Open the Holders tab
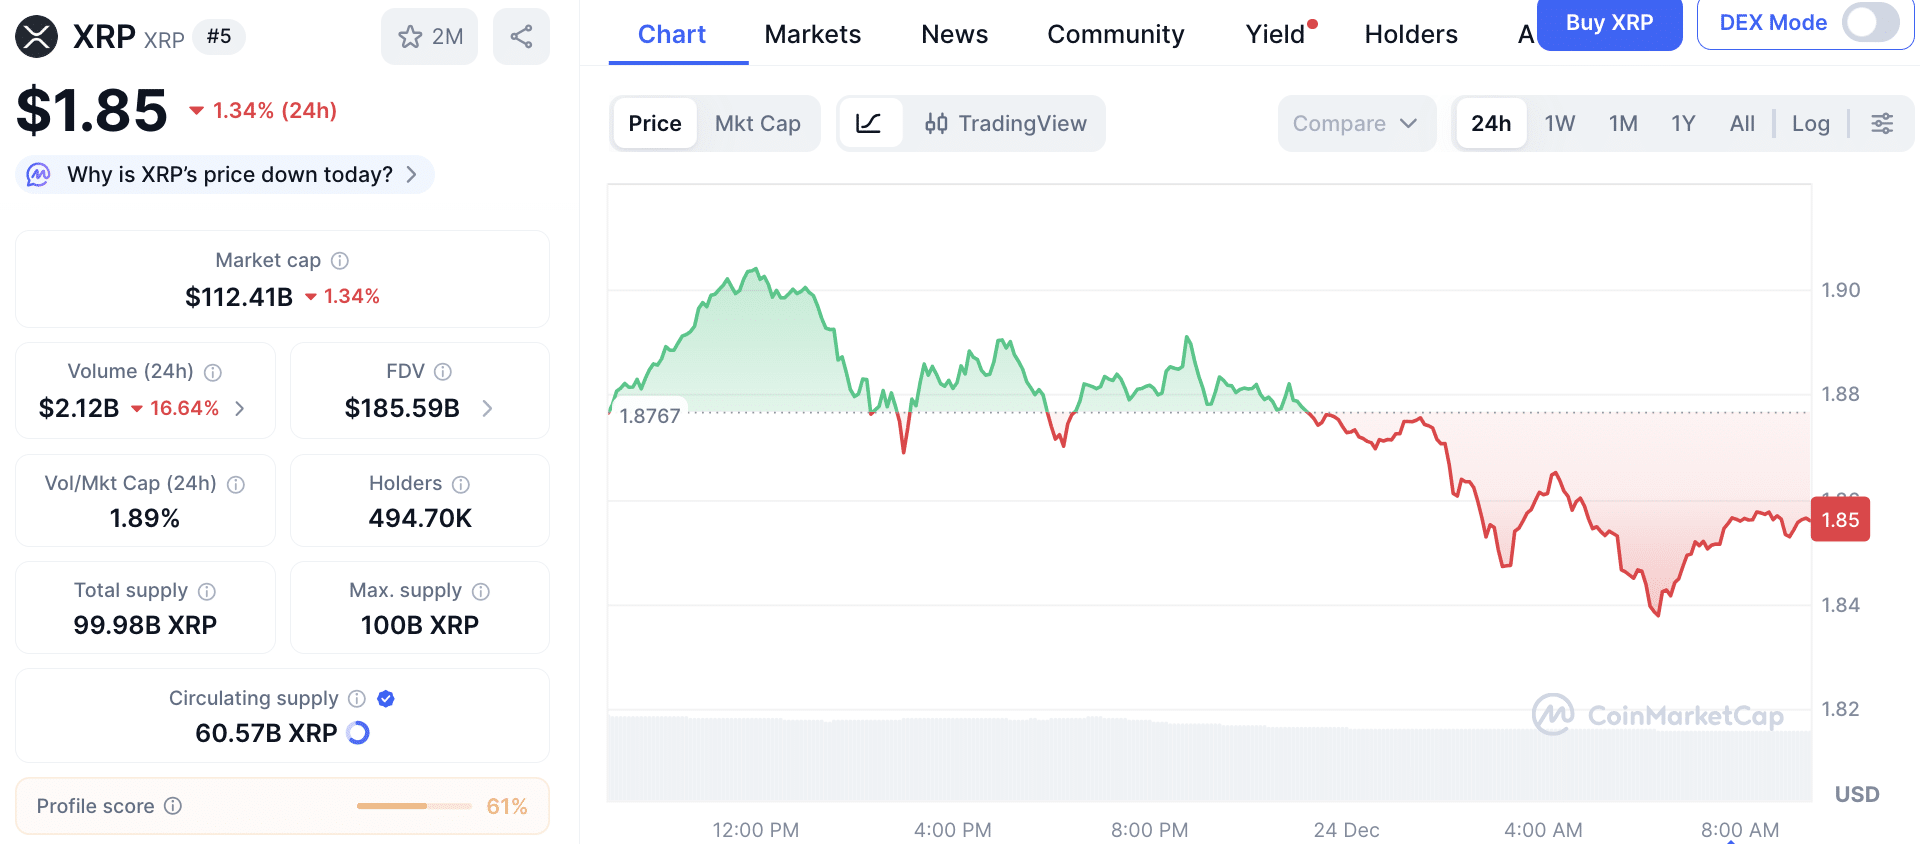This screenshot has height=844, width=1920. point(1411,34)
